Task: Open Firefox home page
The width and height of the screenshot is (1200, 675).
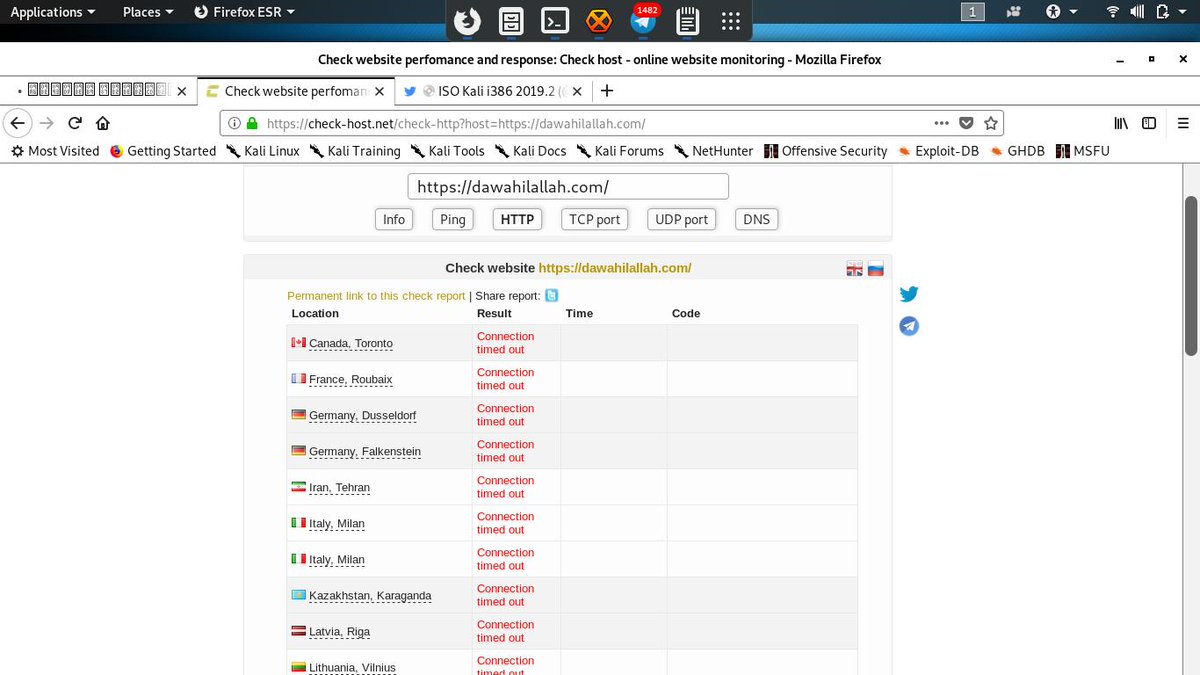Action: coord(102,123)
